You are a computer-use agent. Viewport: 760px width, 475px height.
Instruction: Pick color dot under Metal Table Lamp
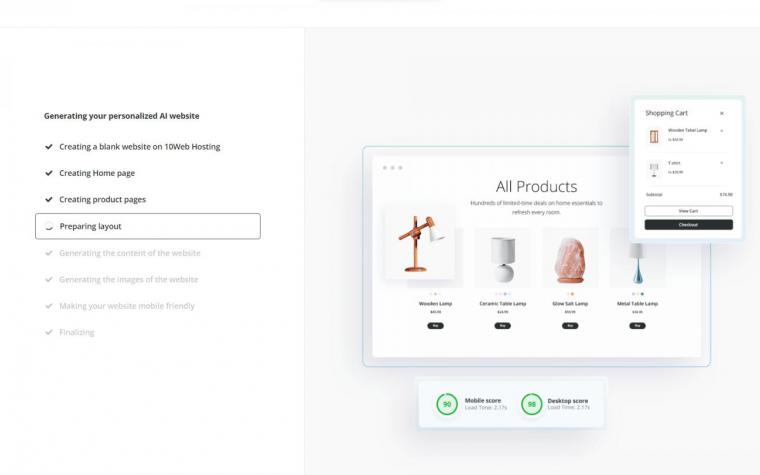pyautogui.click(x=642, y=294)
